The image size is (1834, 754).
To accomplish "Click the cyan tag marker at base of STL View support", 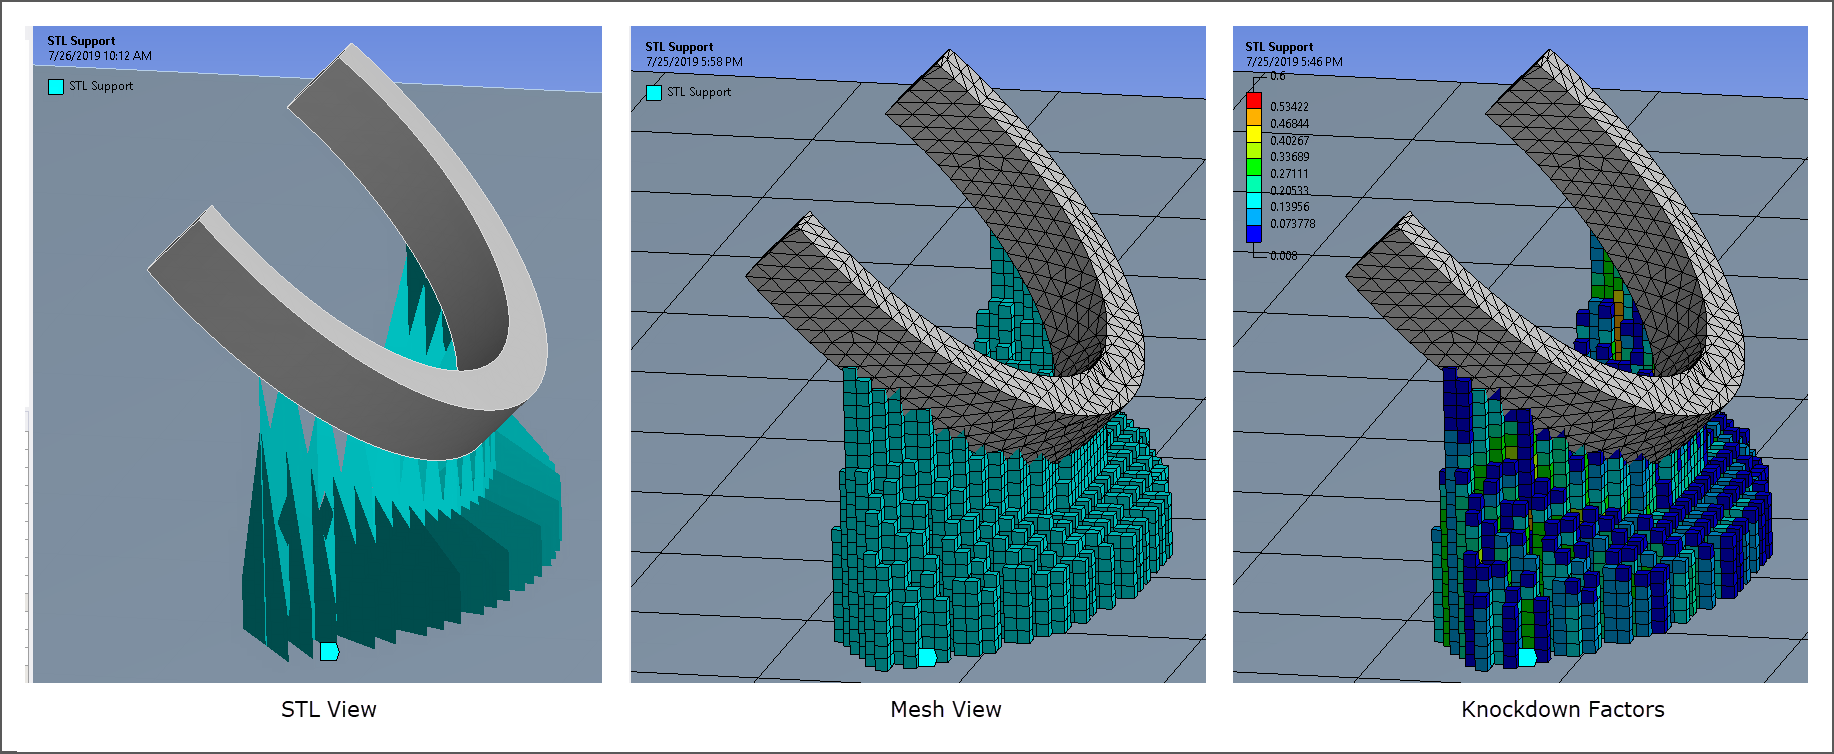I will pyautogui.click(x=329, y=652).
